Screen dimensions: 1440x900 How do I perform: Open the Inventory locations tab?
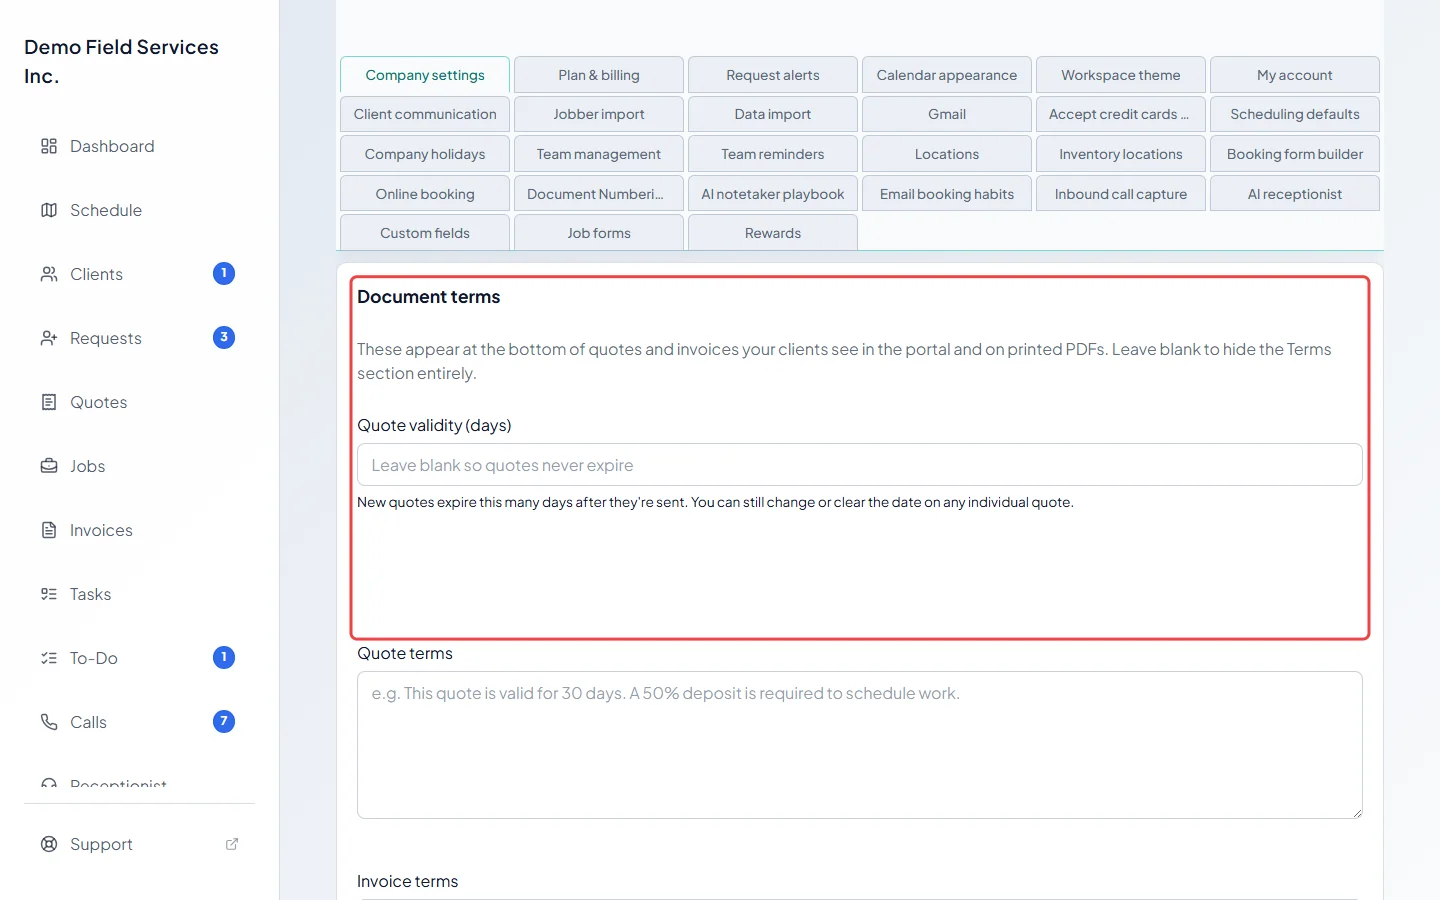pos(1121,154)
